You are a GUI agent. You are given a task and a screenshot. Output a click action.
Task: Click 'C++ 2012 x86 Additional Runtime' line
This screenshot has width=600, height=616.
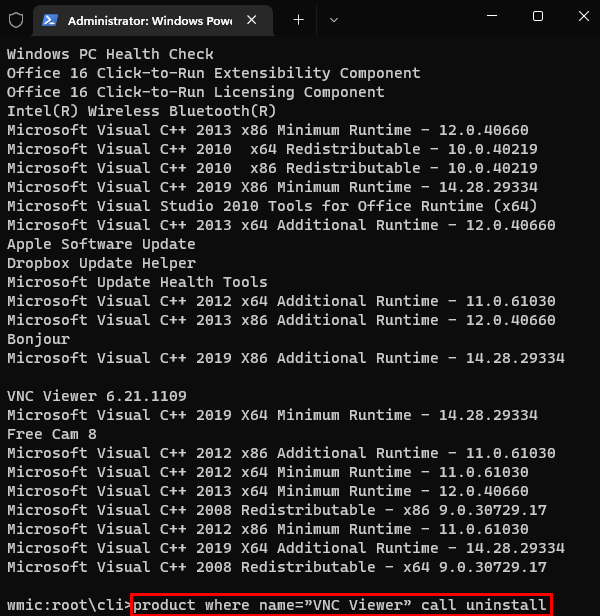(281, 453)
